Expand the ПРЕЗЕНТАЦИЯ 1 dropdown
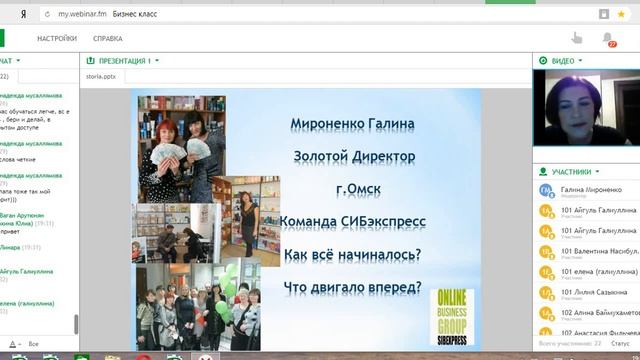640x360 pixels. click(157, 61)
